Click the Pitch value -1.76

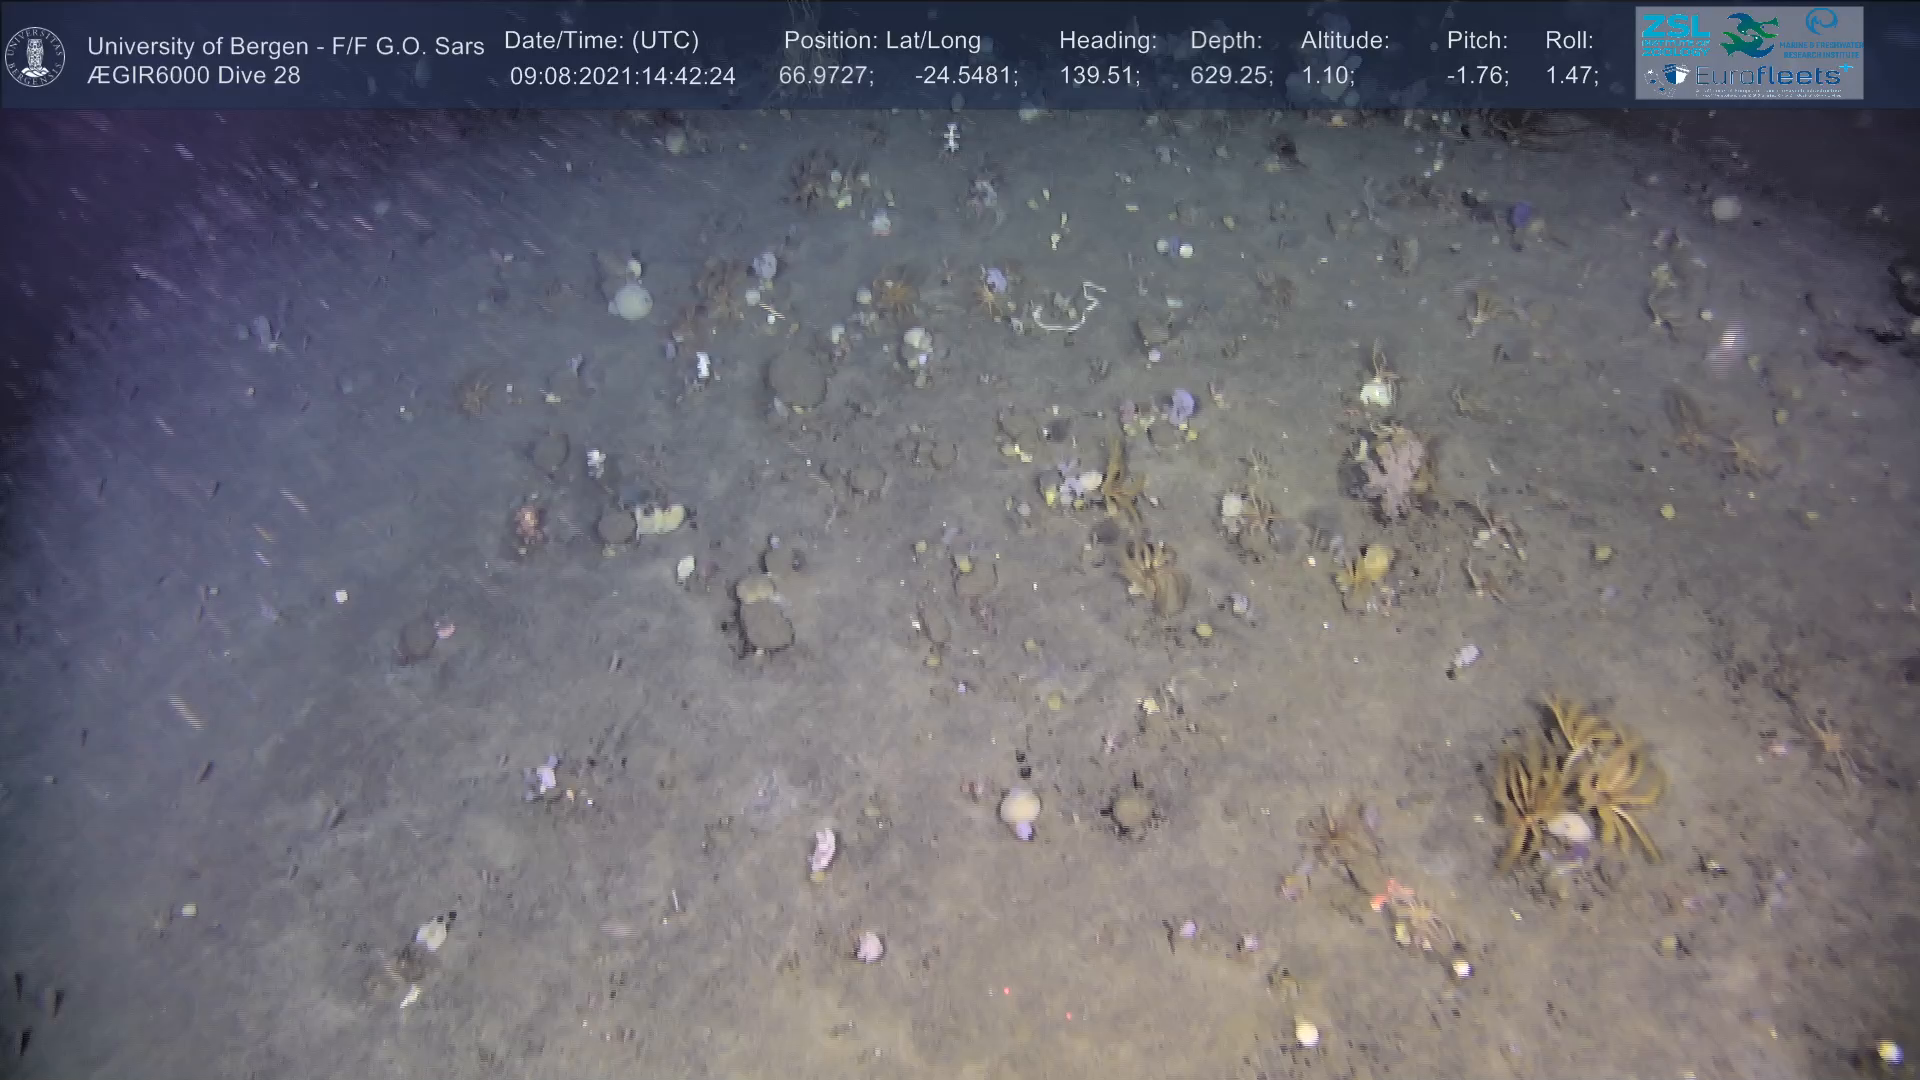tap(1477, 76)
